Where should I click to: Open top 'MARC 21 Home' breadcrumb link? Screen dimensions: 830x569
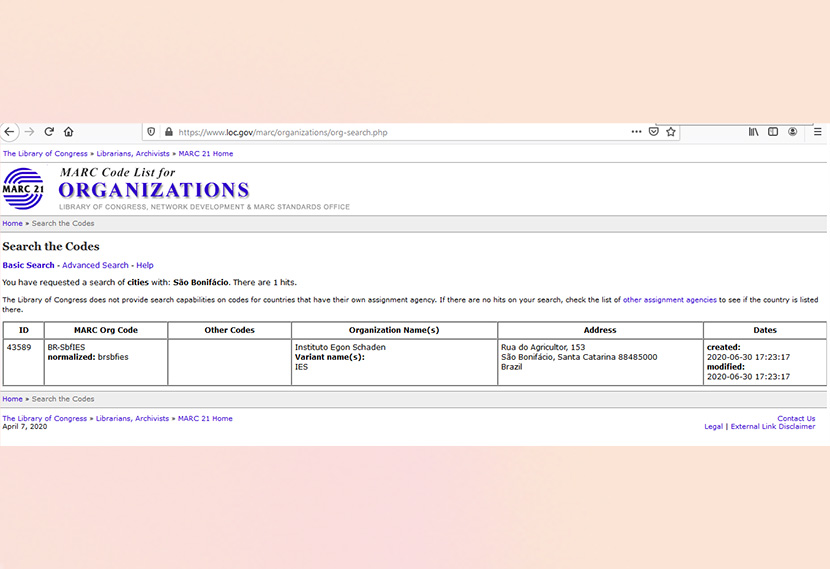pos(206,153)
